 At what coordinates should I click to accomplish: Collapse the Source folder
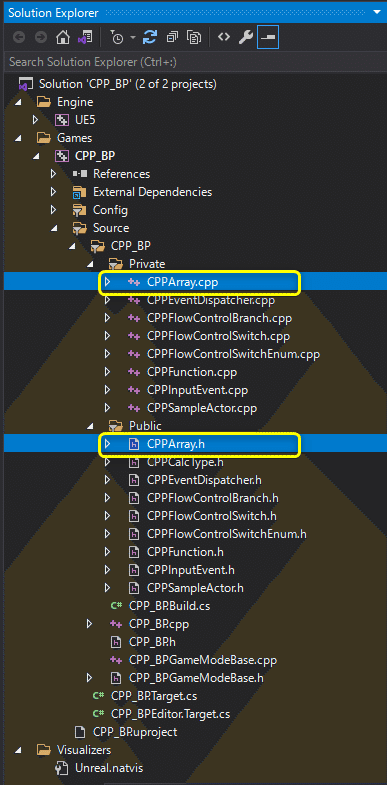54,228
